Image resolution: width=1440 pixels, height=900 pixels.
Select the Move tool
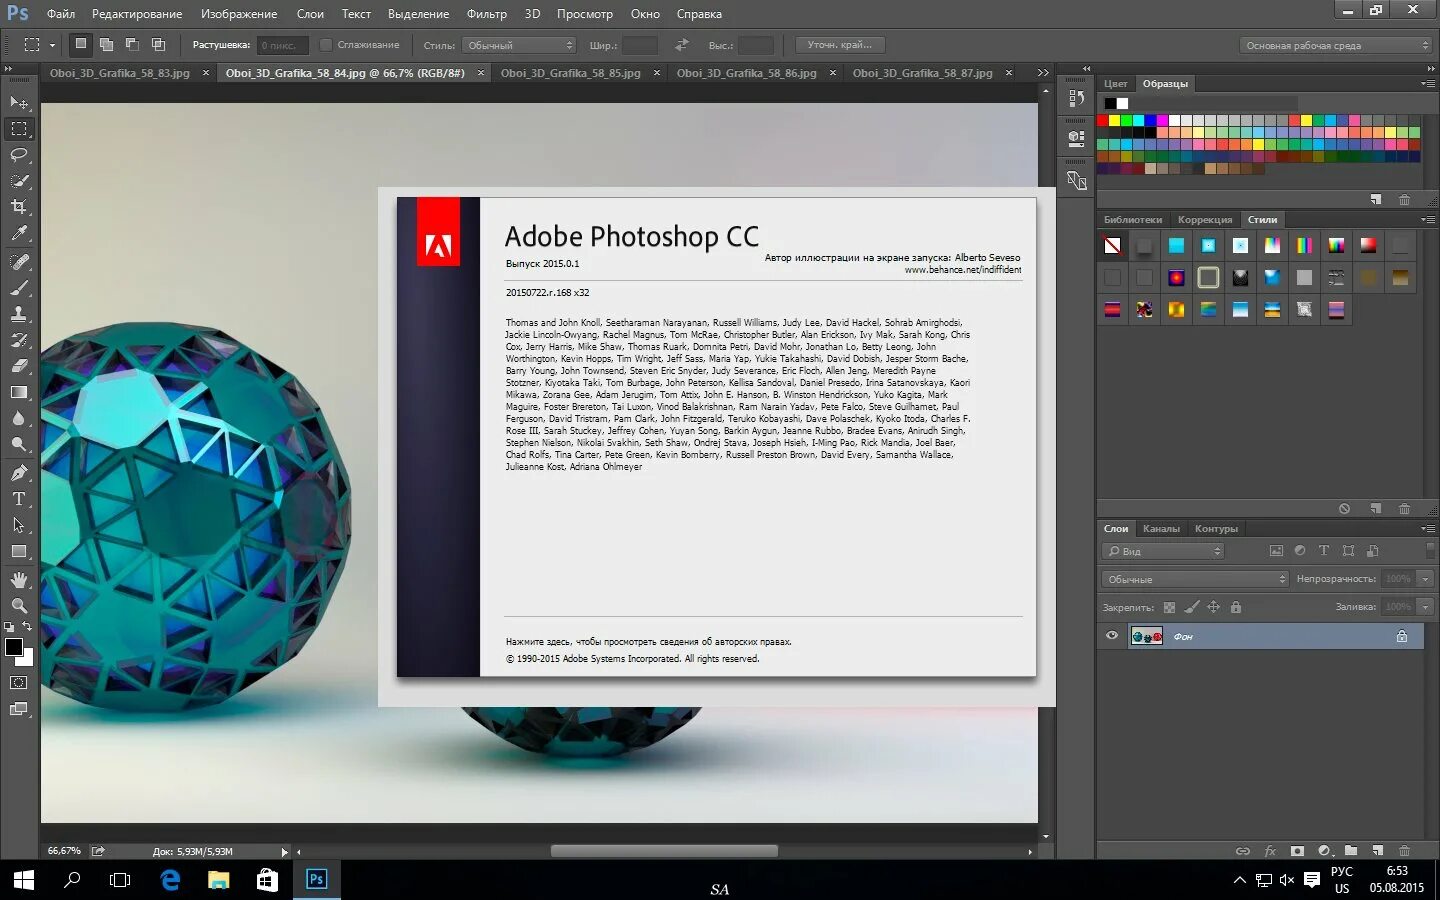coord(19,103)
